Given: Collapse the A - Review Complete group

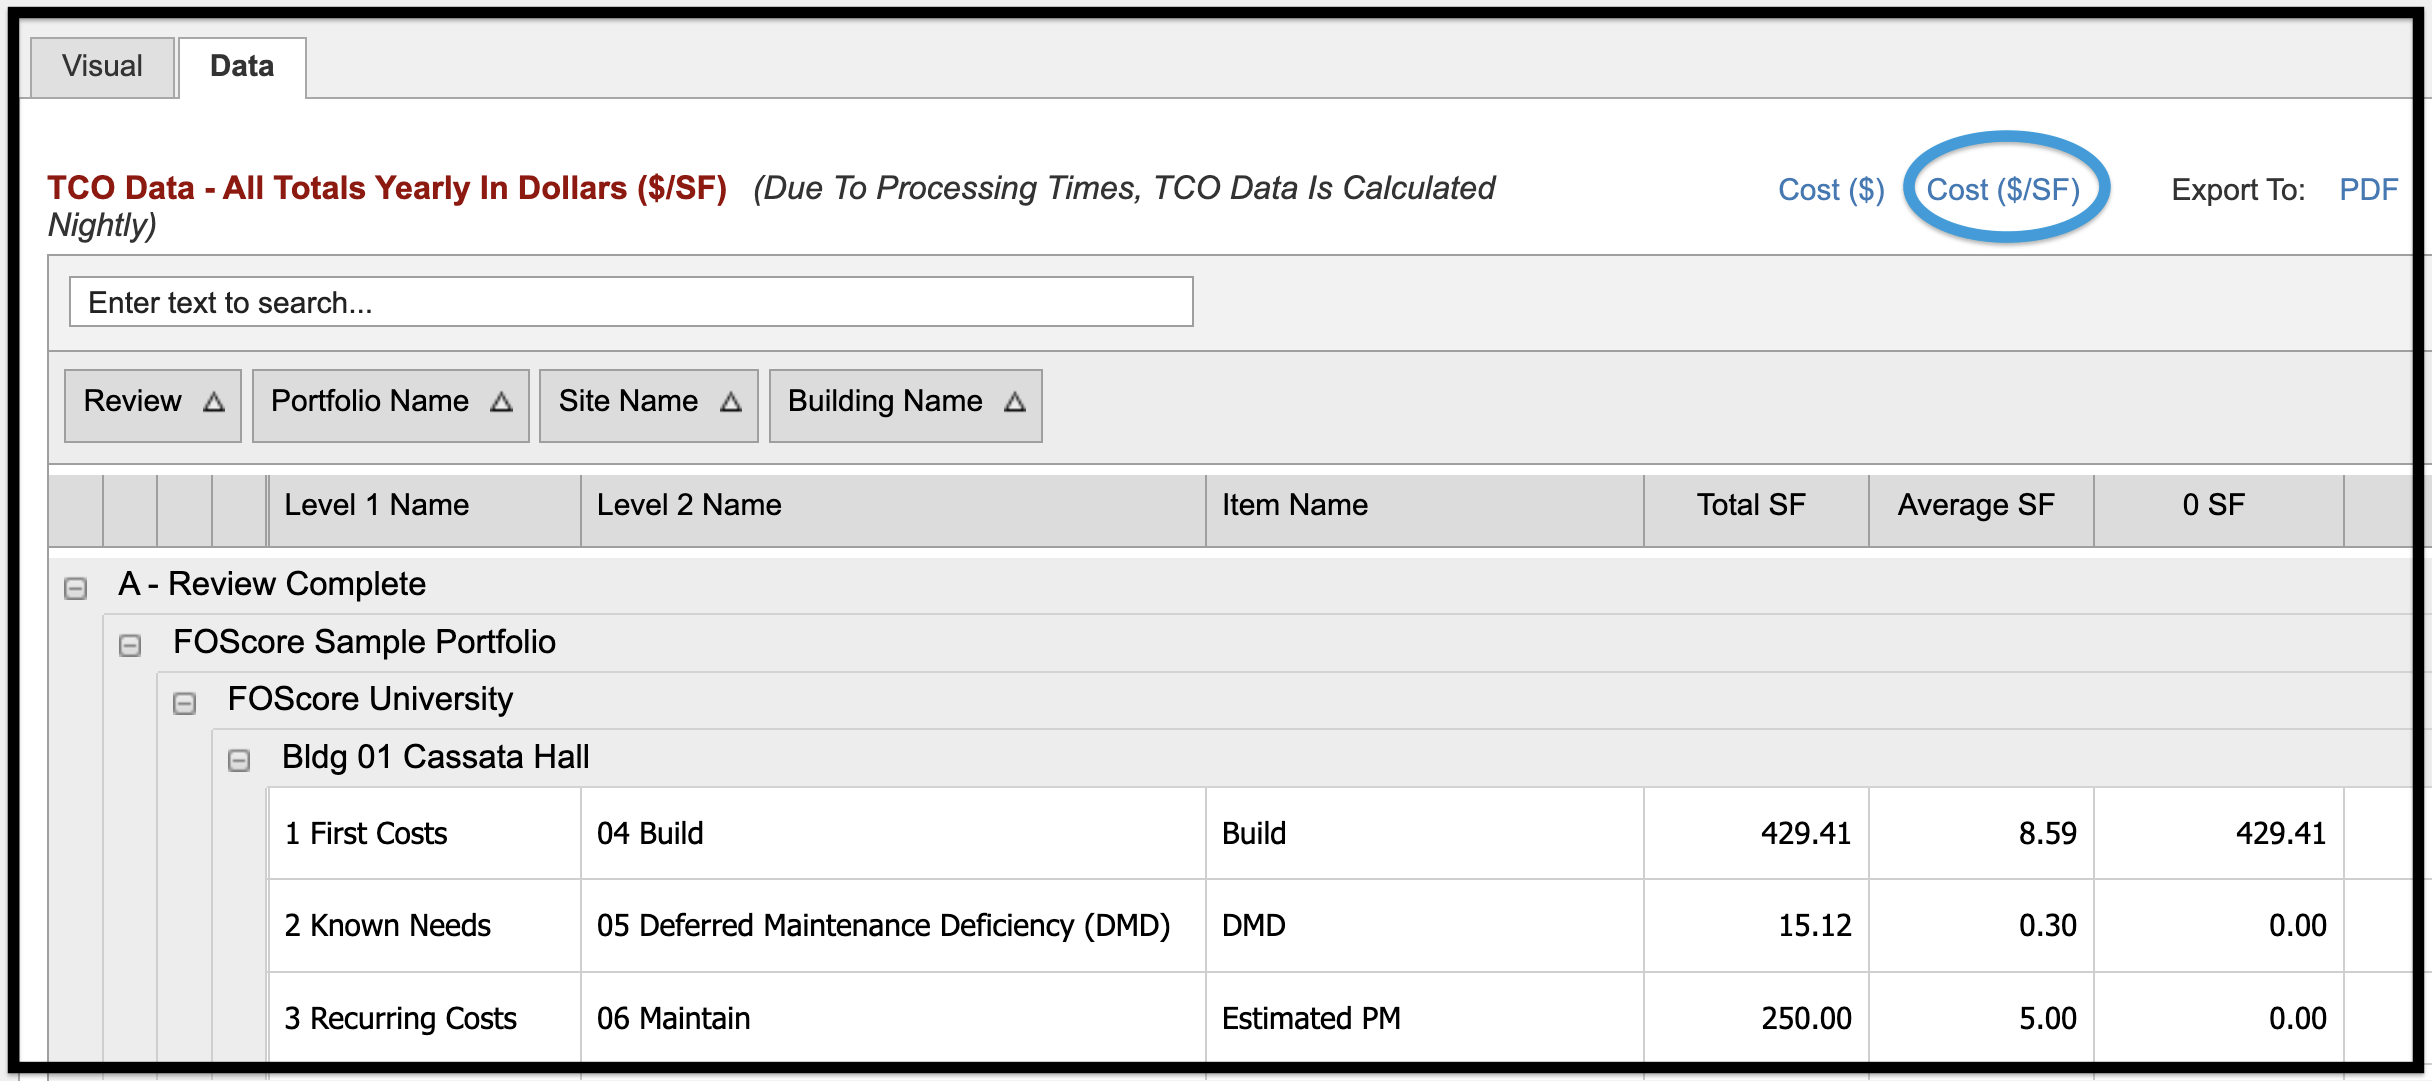Looking at the screenshot, I should (x=75, y=588).
